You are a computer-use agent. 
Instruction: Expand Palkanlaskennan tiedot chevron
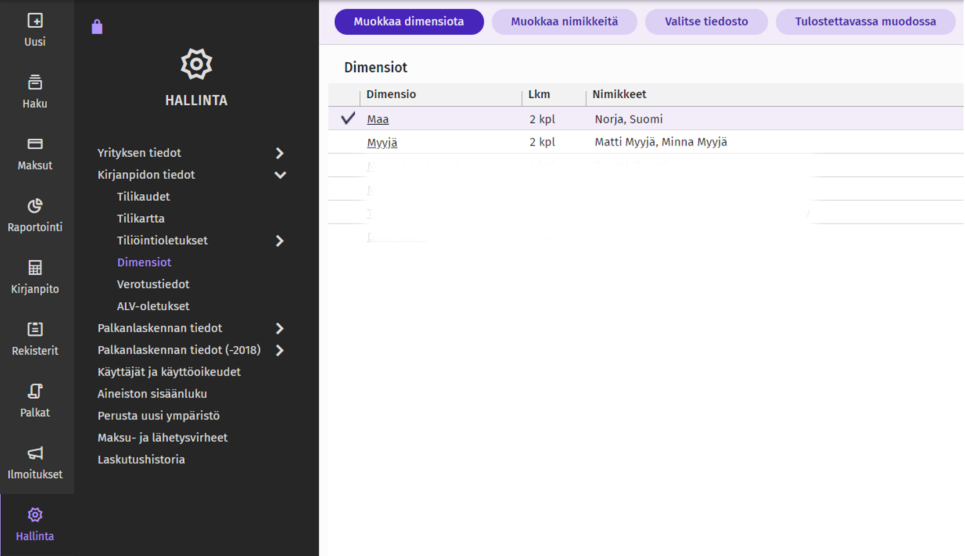coord(279,328)
